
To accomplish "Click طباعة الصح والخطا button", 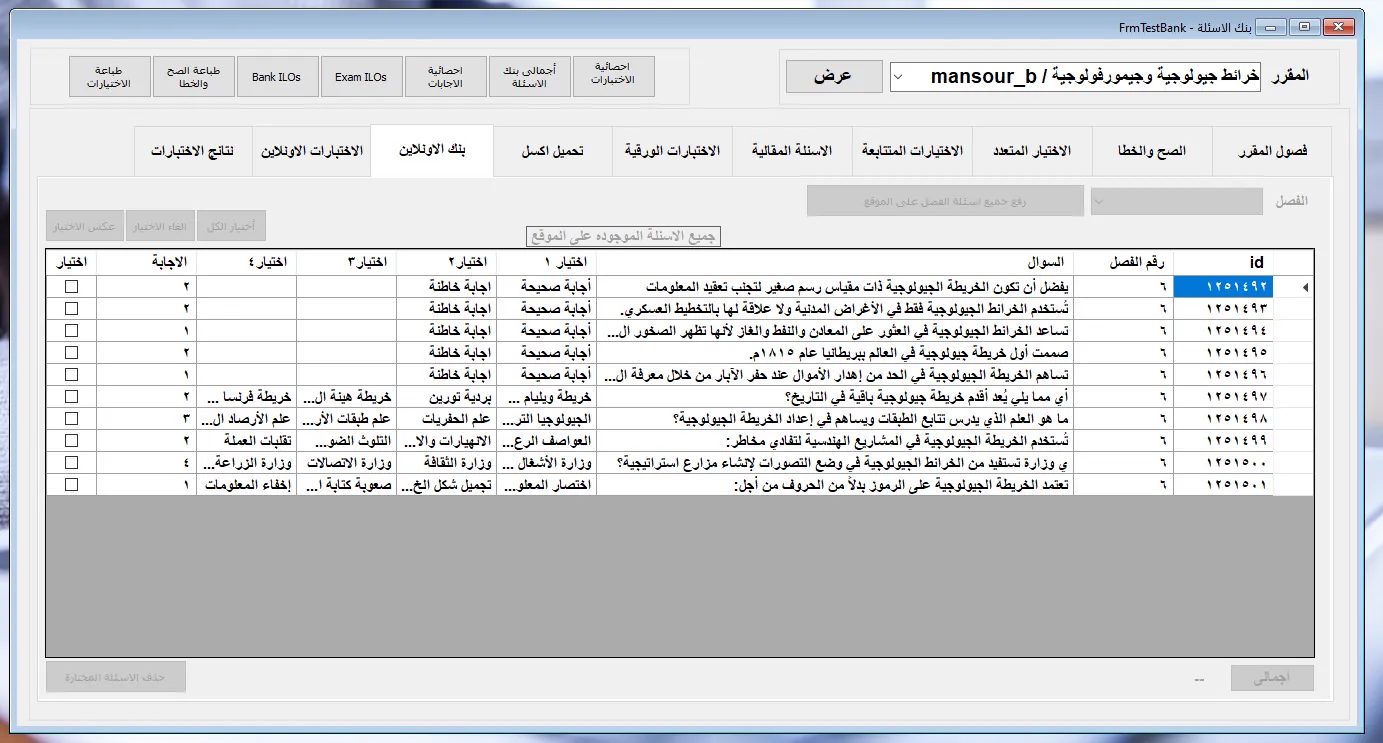I will [194, 77].
